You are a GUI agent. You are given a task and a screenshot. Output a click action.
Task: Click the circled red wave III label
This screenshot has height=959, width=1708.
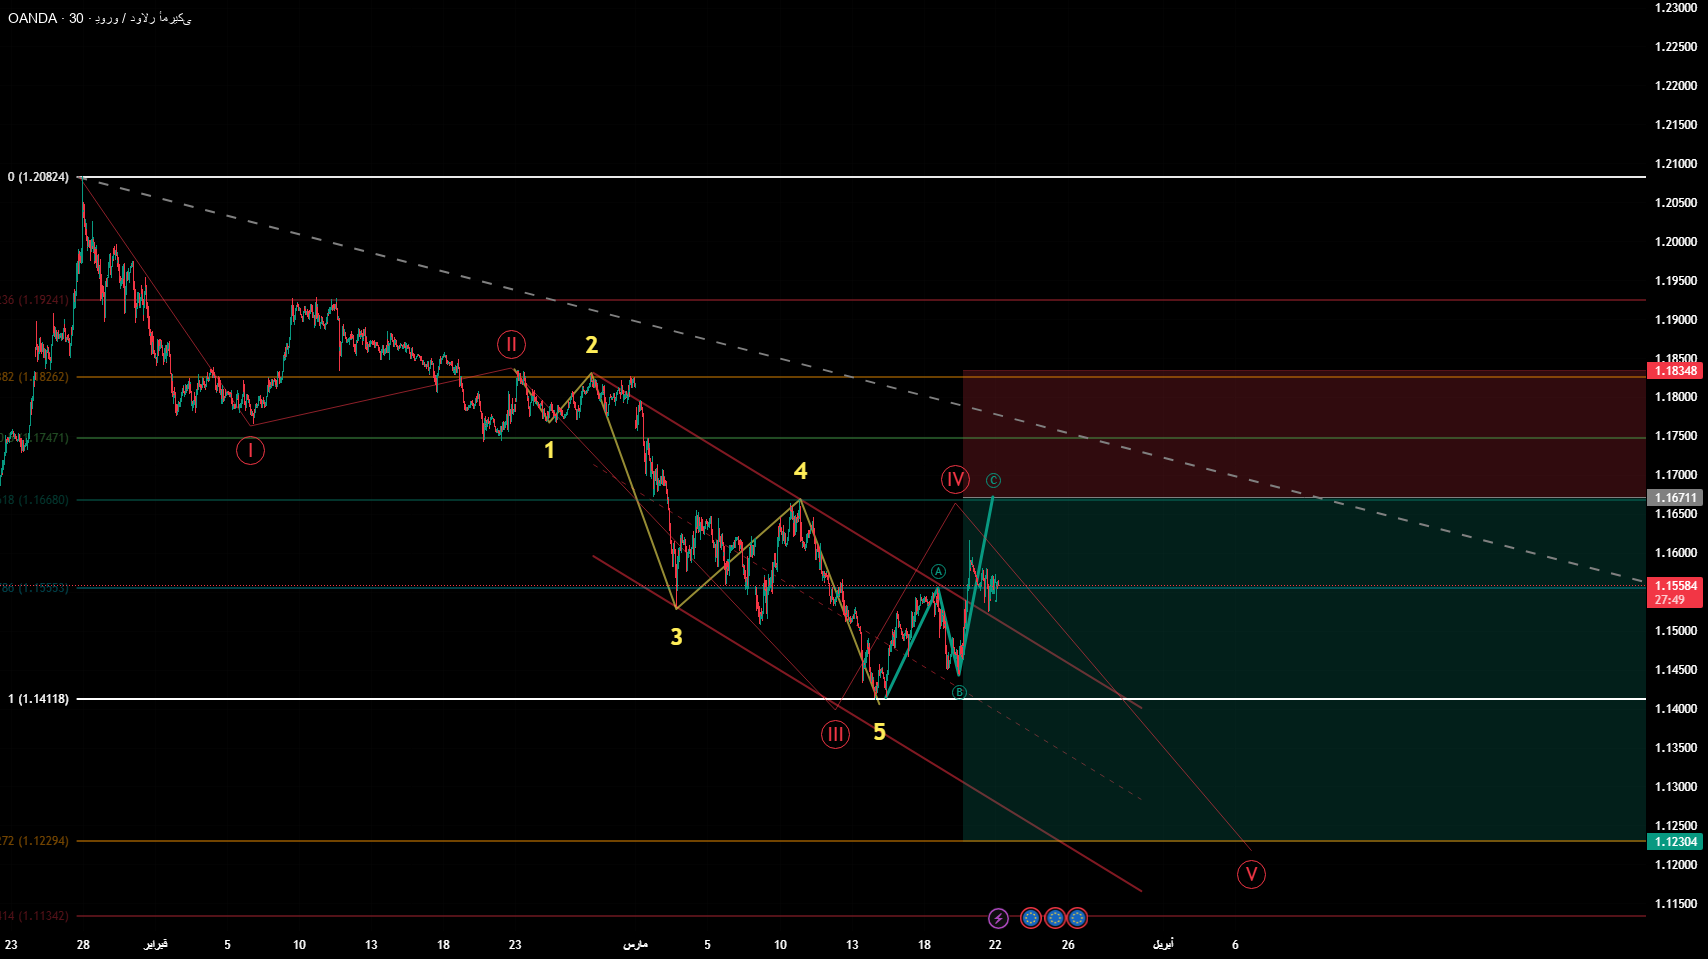click(835, 735)
